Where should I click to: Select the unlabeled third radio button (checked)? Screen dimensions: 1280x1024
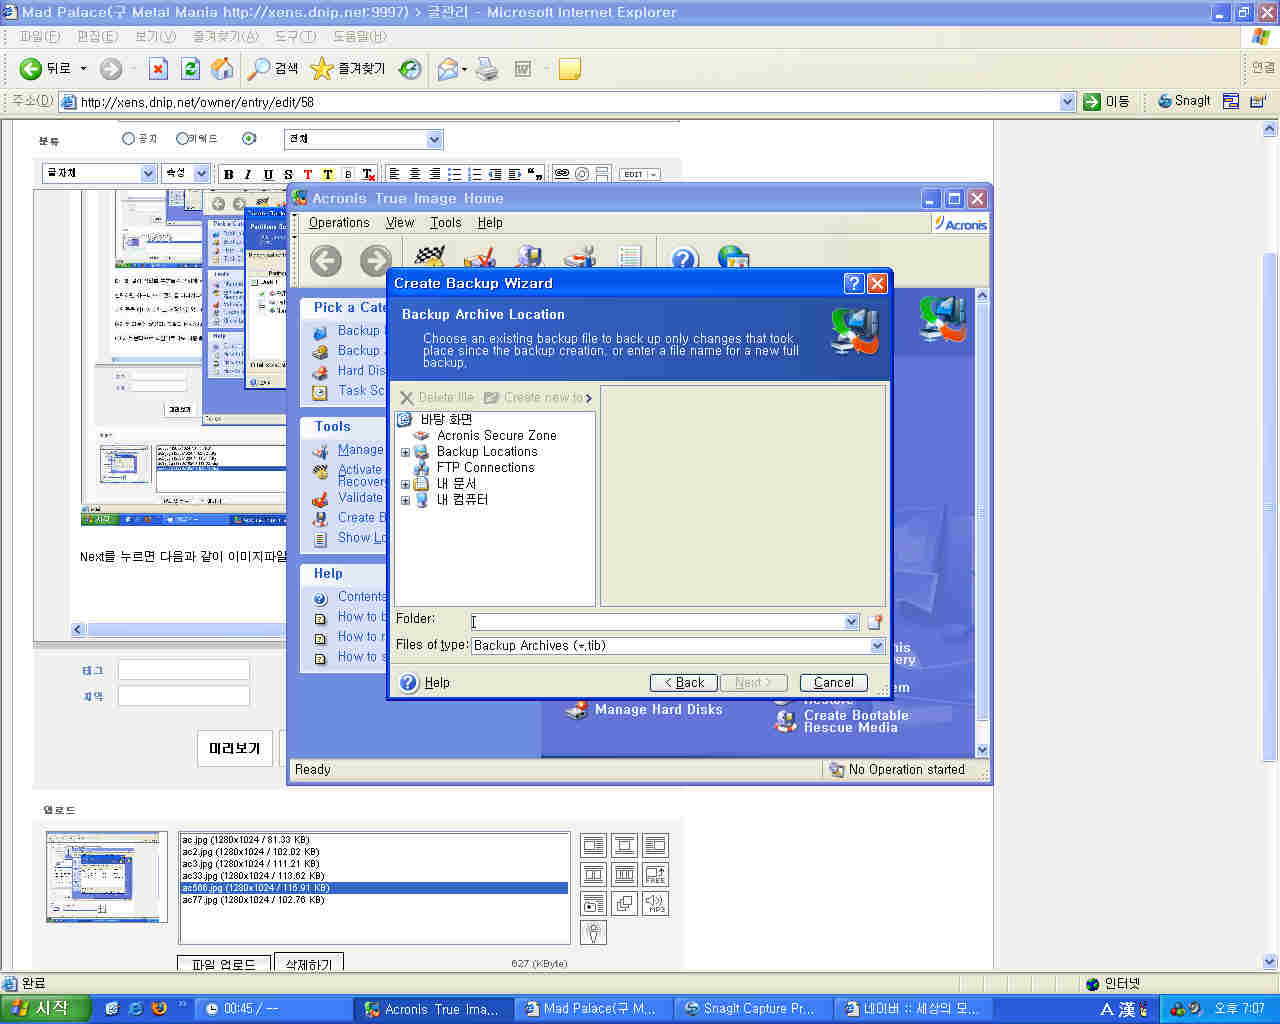tap(249, 139)
